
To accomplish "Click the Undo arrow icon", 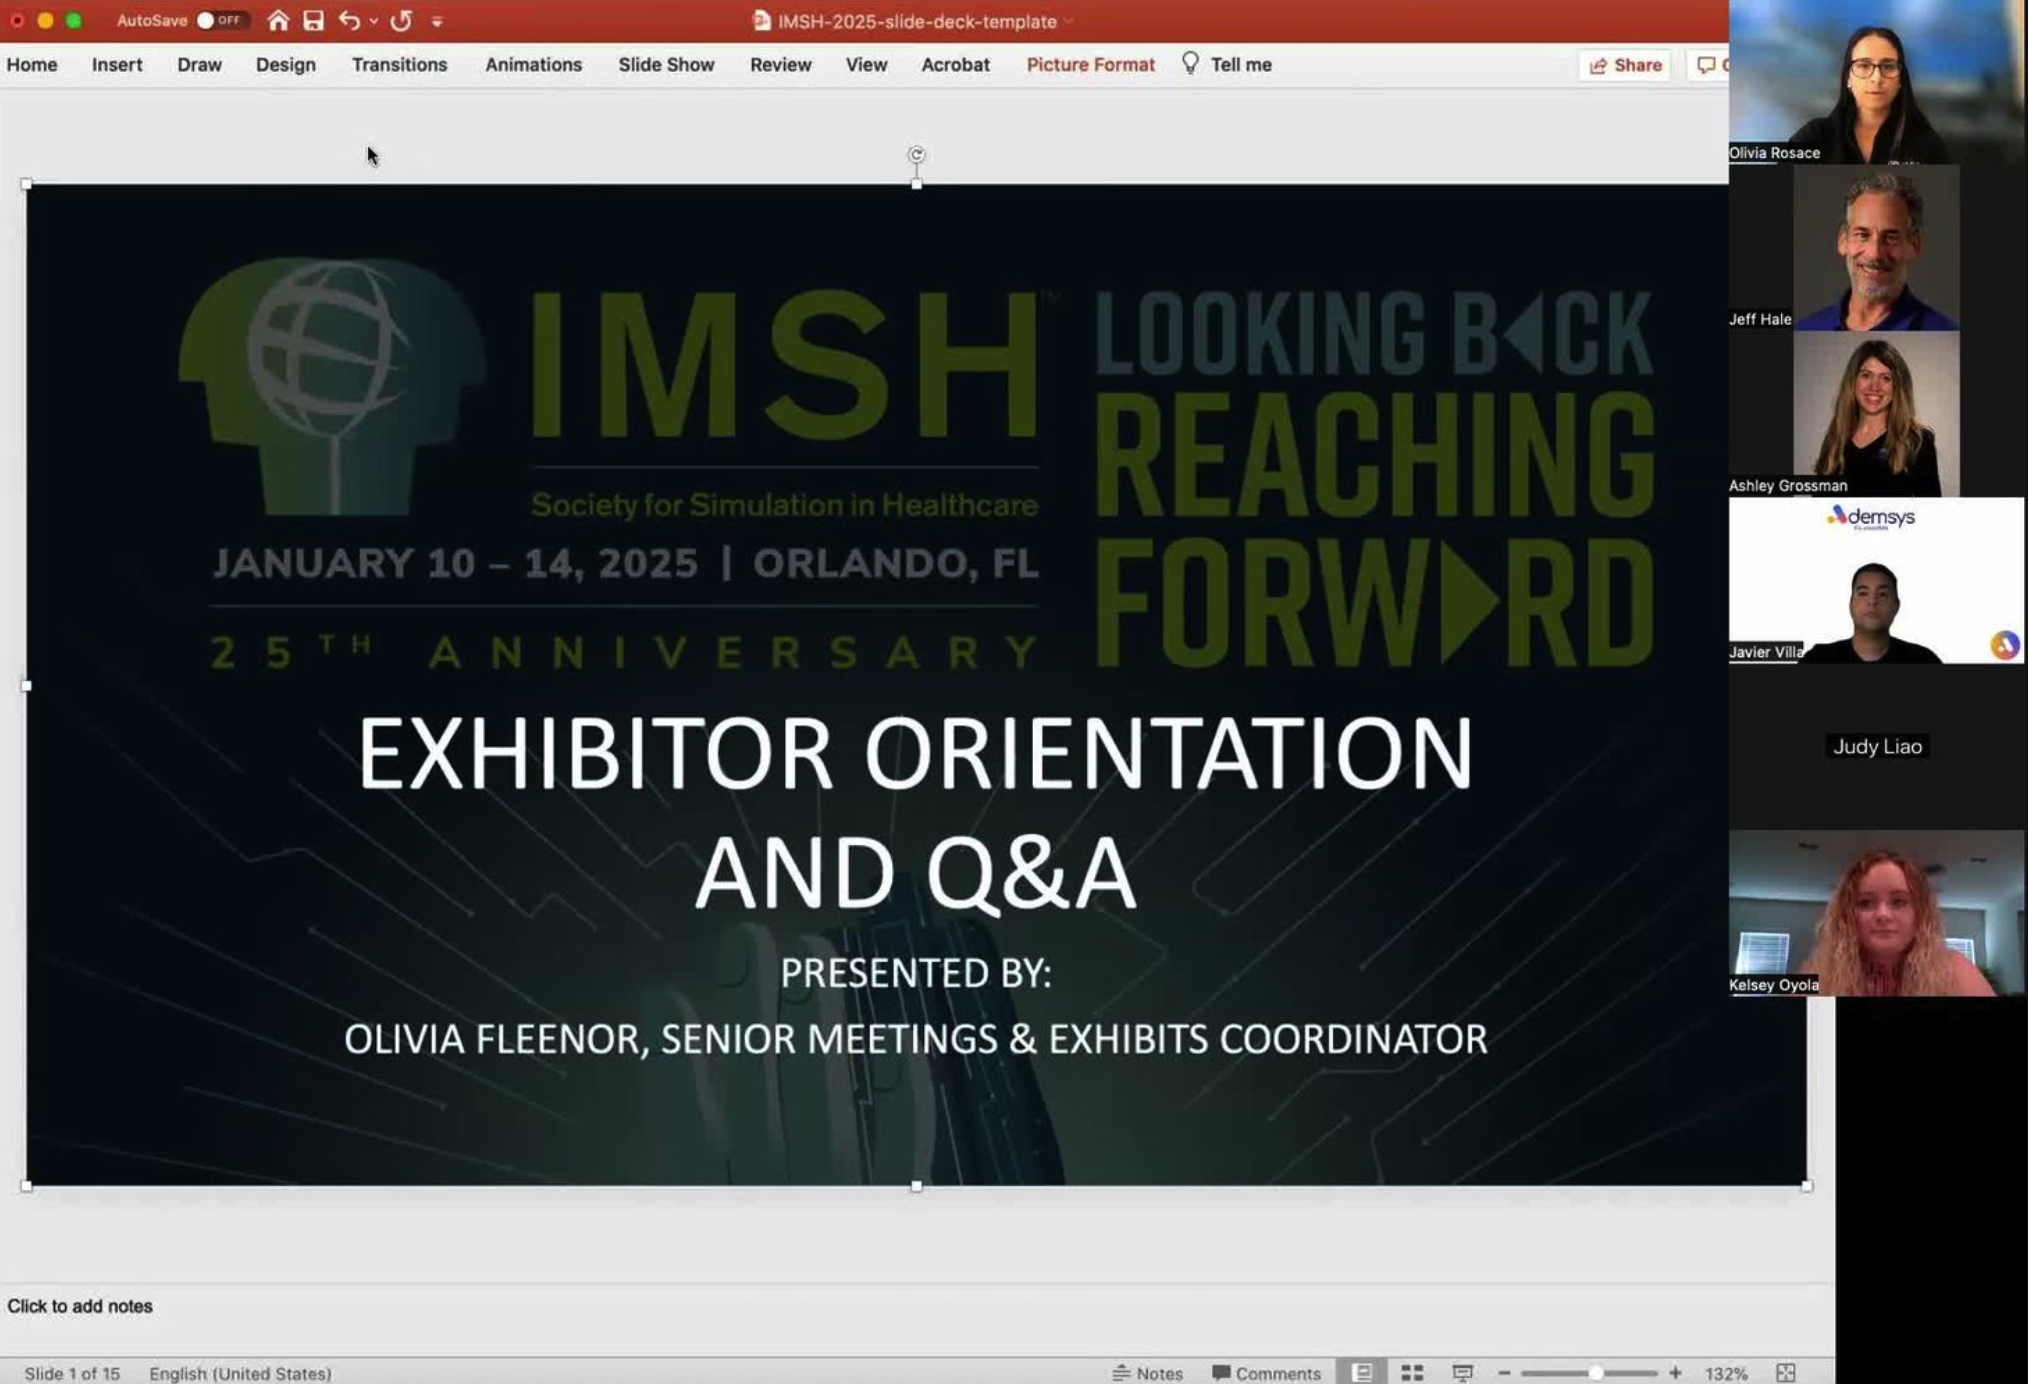I will (x=348, y=20).
